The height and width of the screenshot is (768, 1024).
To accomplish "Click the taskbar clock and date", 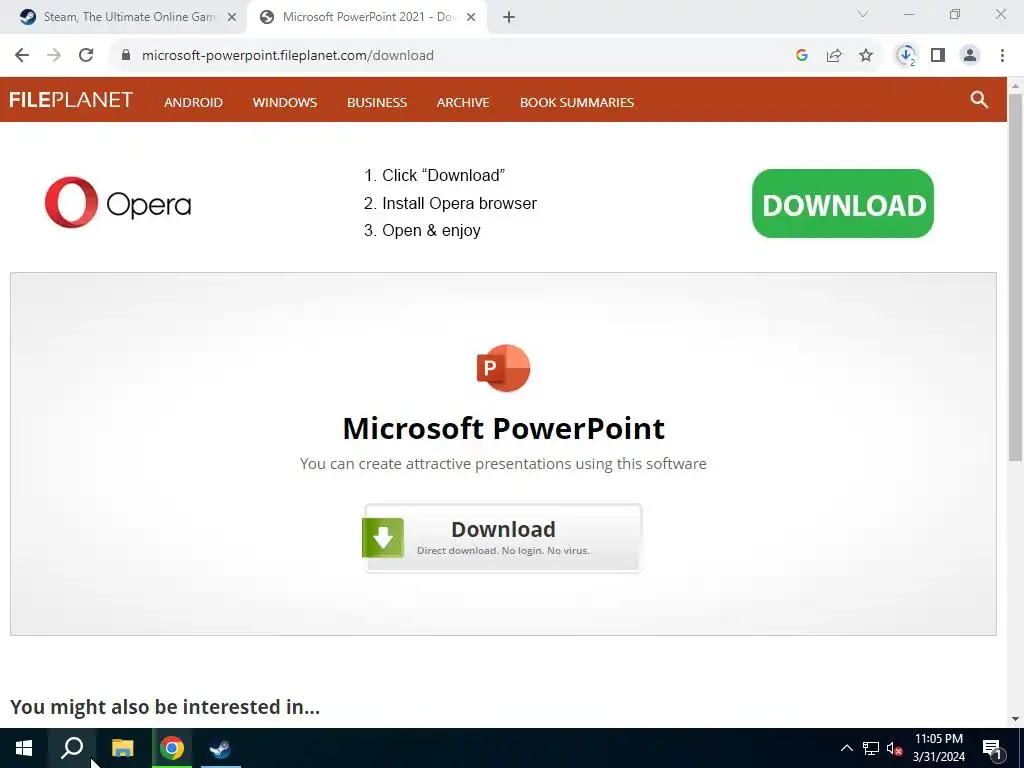I will coord(938,748).
